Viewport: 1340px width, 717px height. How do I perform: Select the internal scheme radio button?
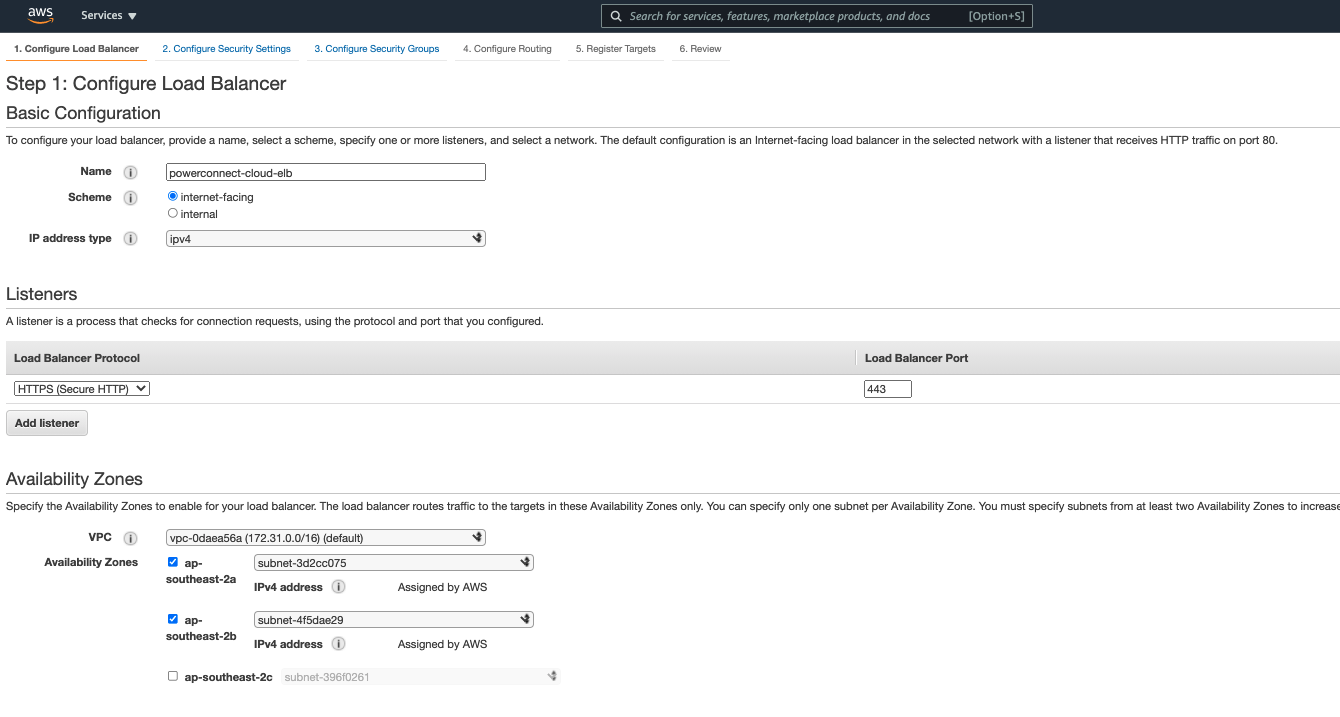pyautogui.click(x=173, y=213)
